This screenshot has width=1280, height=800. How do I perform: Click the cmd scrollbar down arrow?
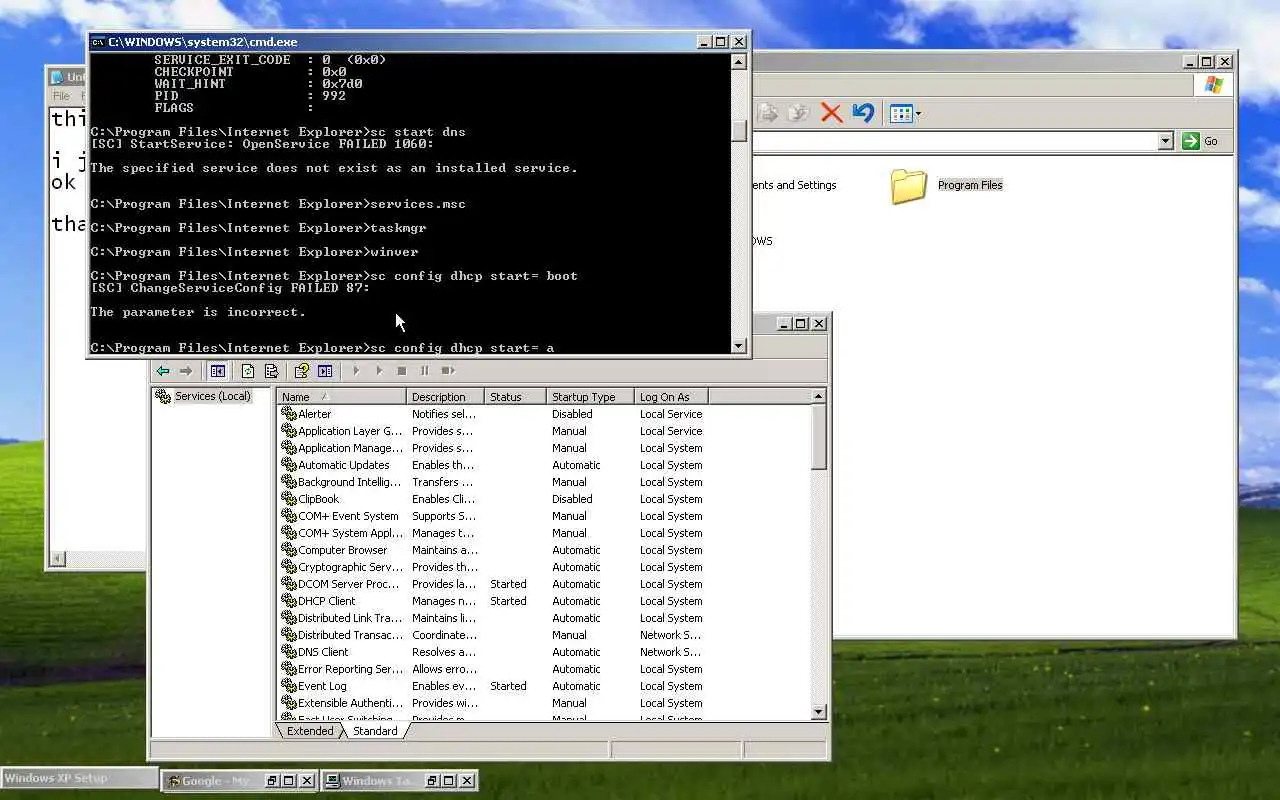[x=739, y=346]
